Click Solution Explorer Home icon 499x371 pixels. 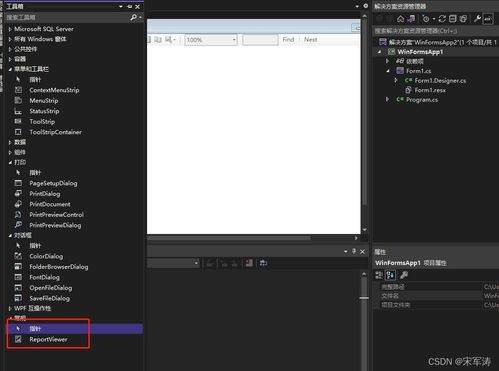click(400, 19)
